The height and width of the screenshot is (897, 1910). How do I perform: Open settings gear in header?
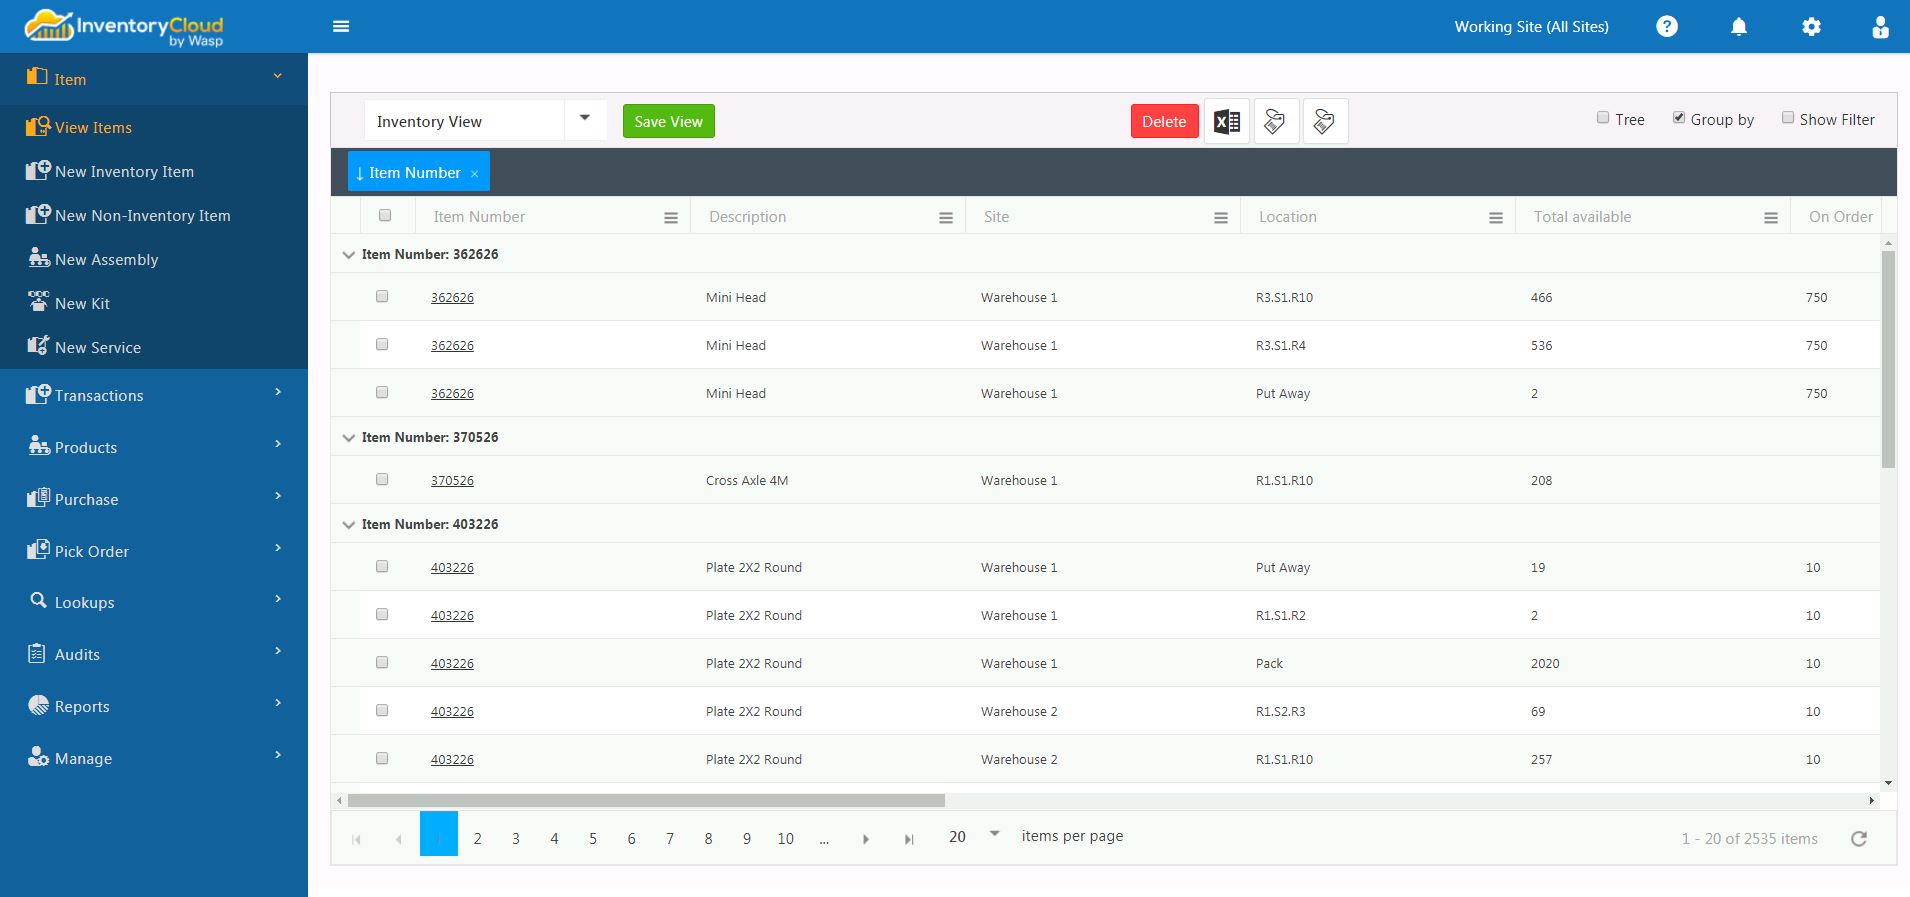pyautogui.click(x=1811, y=27)
